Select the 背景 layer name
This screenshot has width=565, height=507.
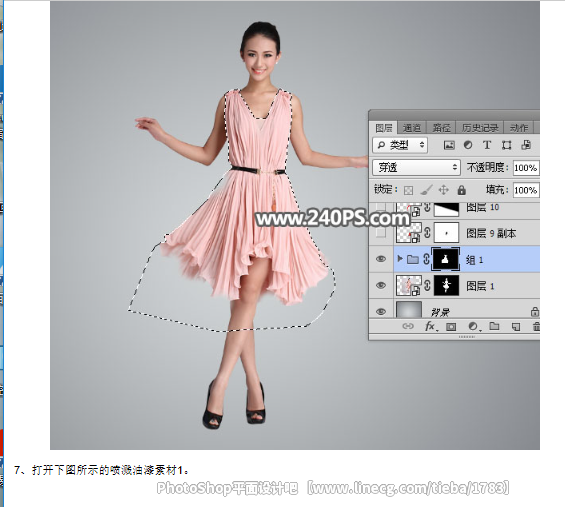tap(440, 312)
